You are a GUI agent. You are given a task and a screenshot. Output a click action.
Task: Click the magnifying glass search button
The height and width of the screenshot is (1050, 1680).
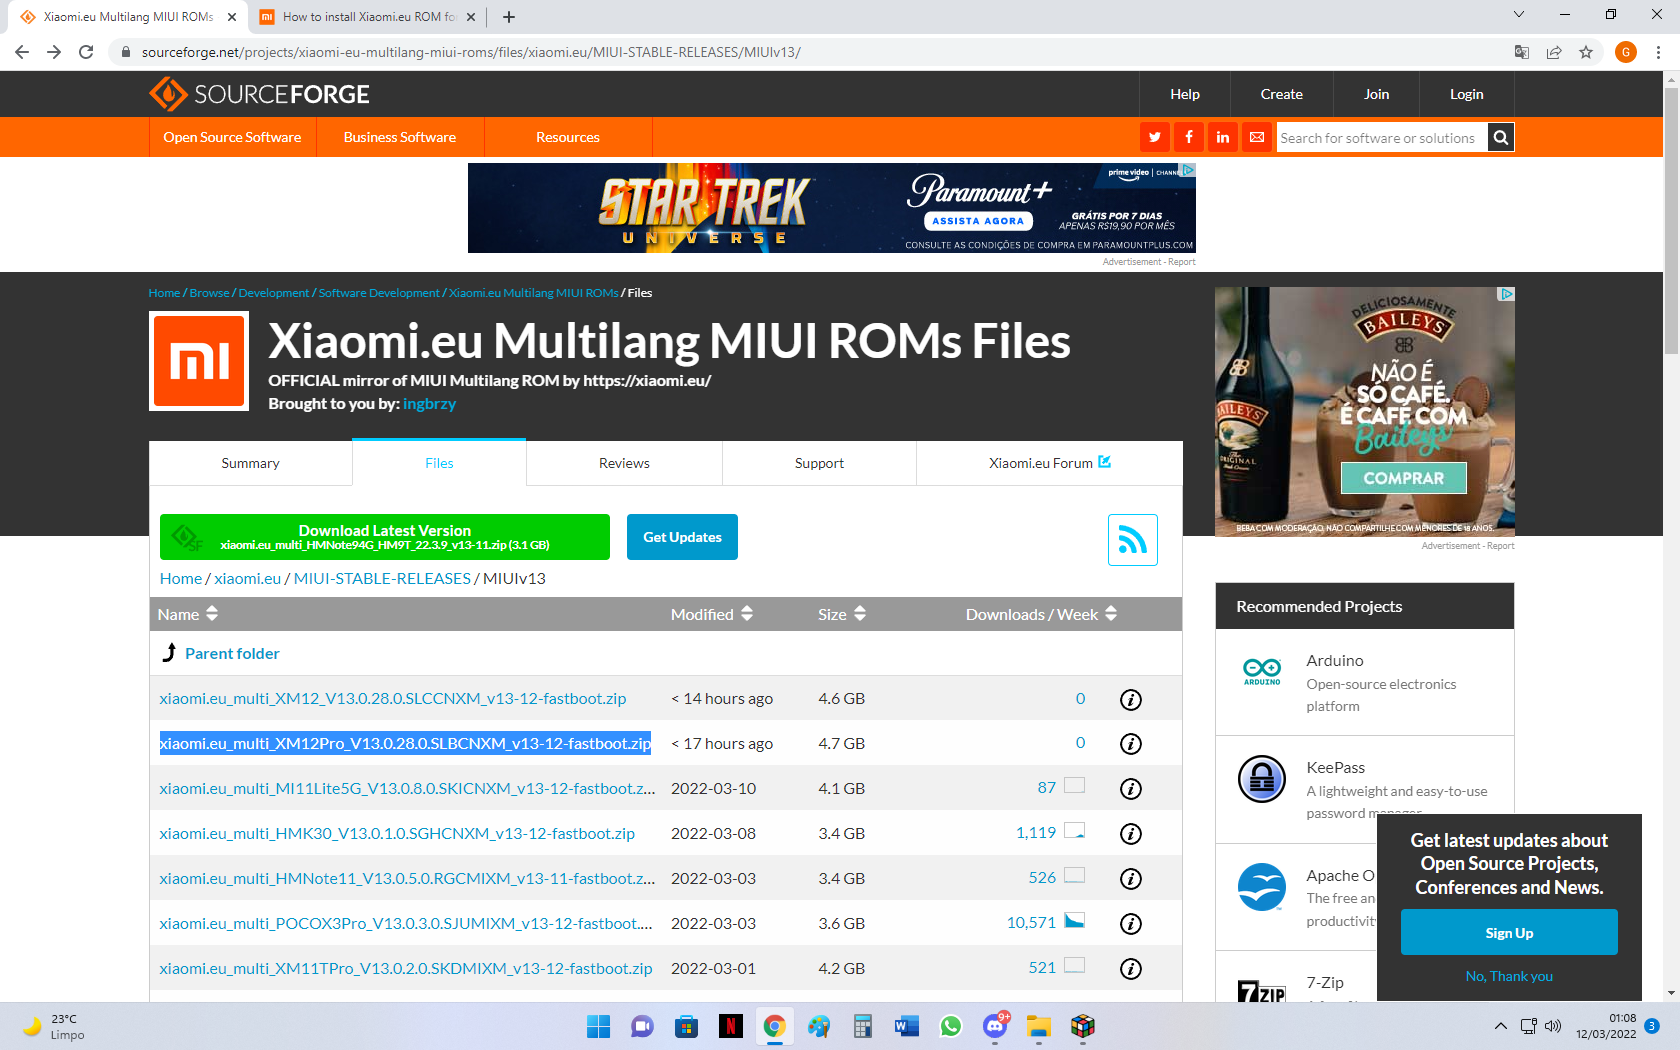click(x=1500, y=137)
